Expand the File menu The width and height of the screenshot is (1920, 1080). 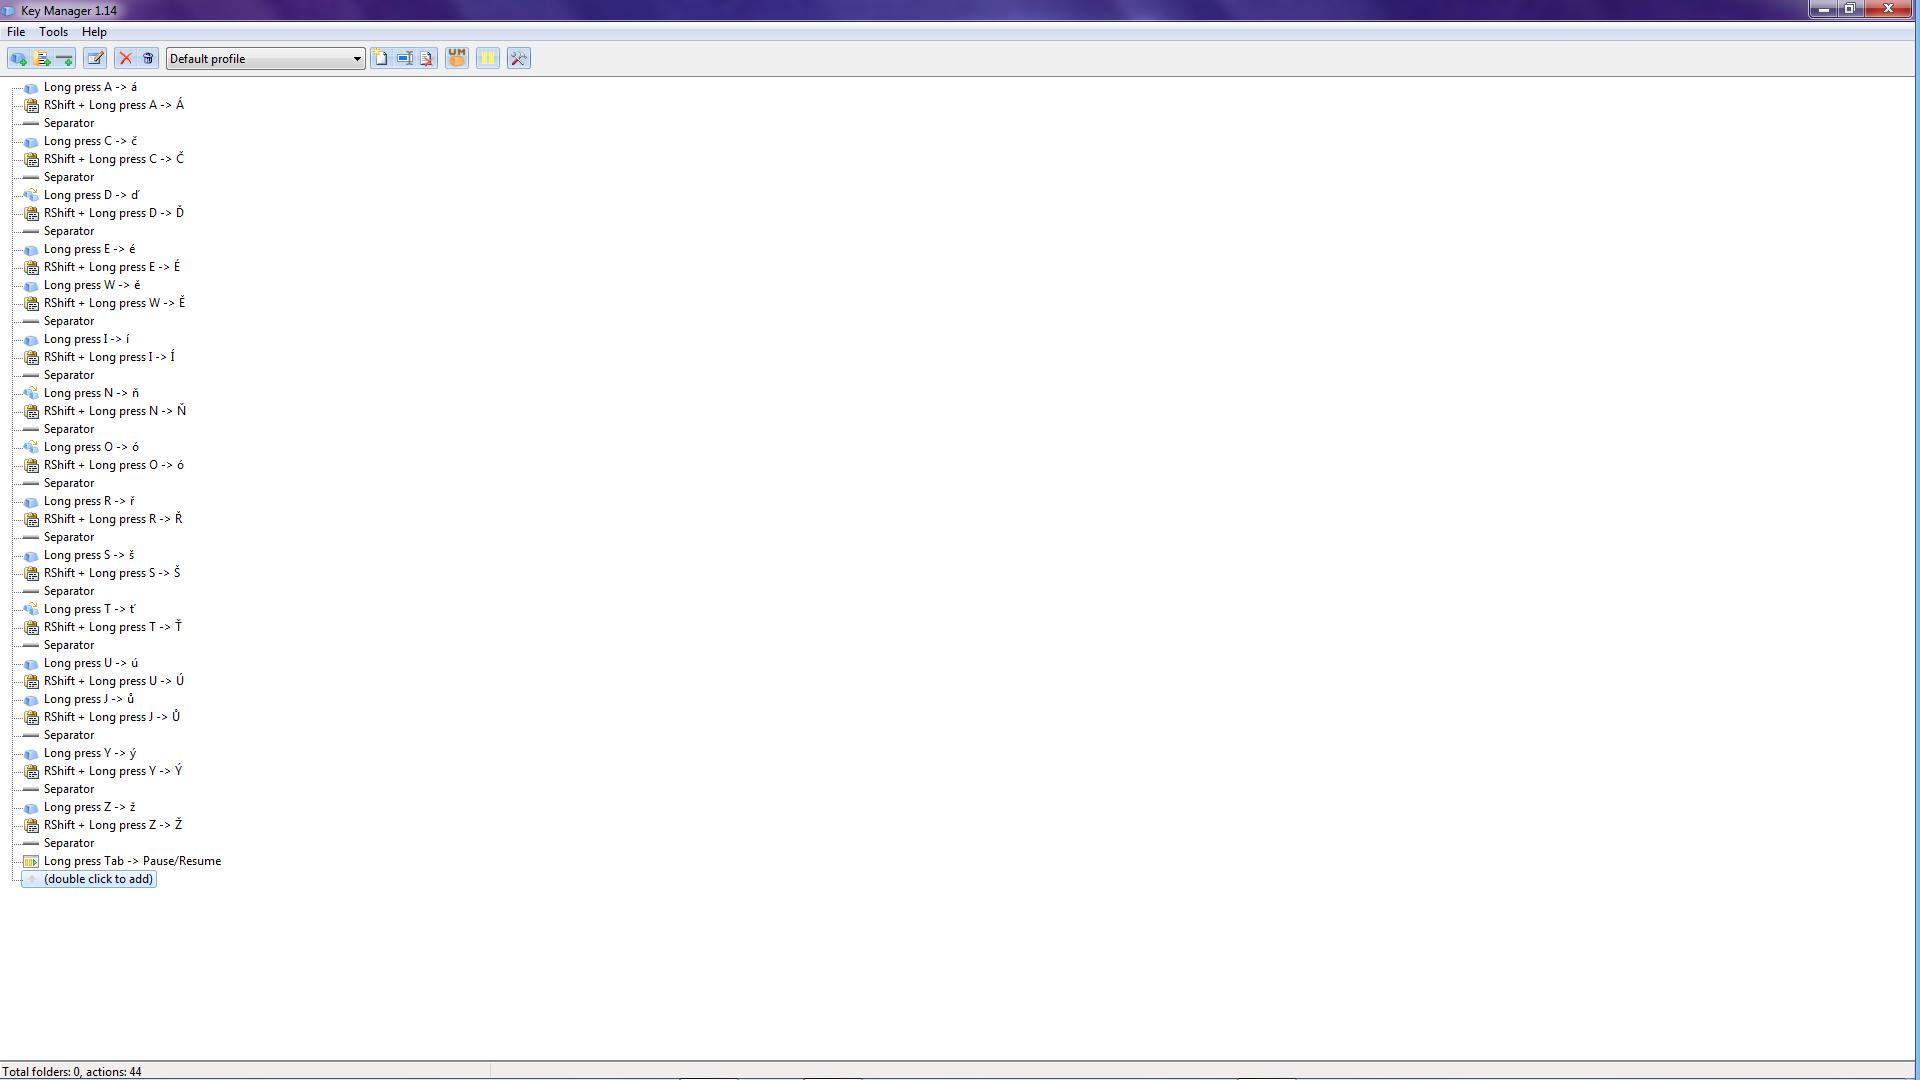15,30
